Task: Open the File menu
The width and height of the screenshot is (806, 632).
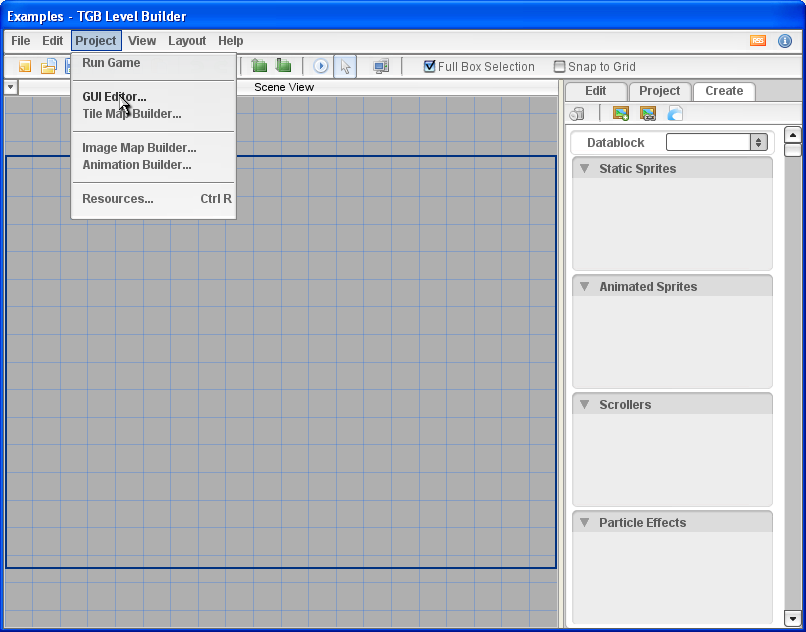Action: click(21, 41)
